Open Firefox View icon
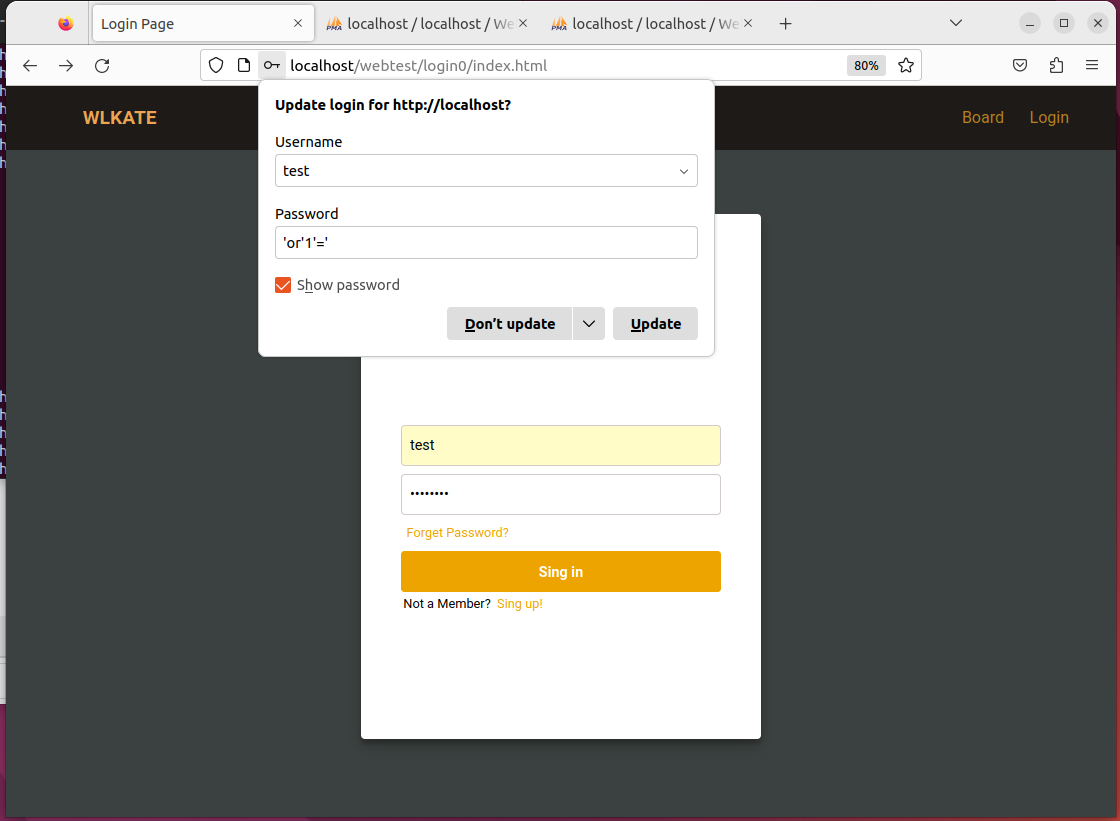Screen dimensions: 1120x821 [x=66, y=24]
